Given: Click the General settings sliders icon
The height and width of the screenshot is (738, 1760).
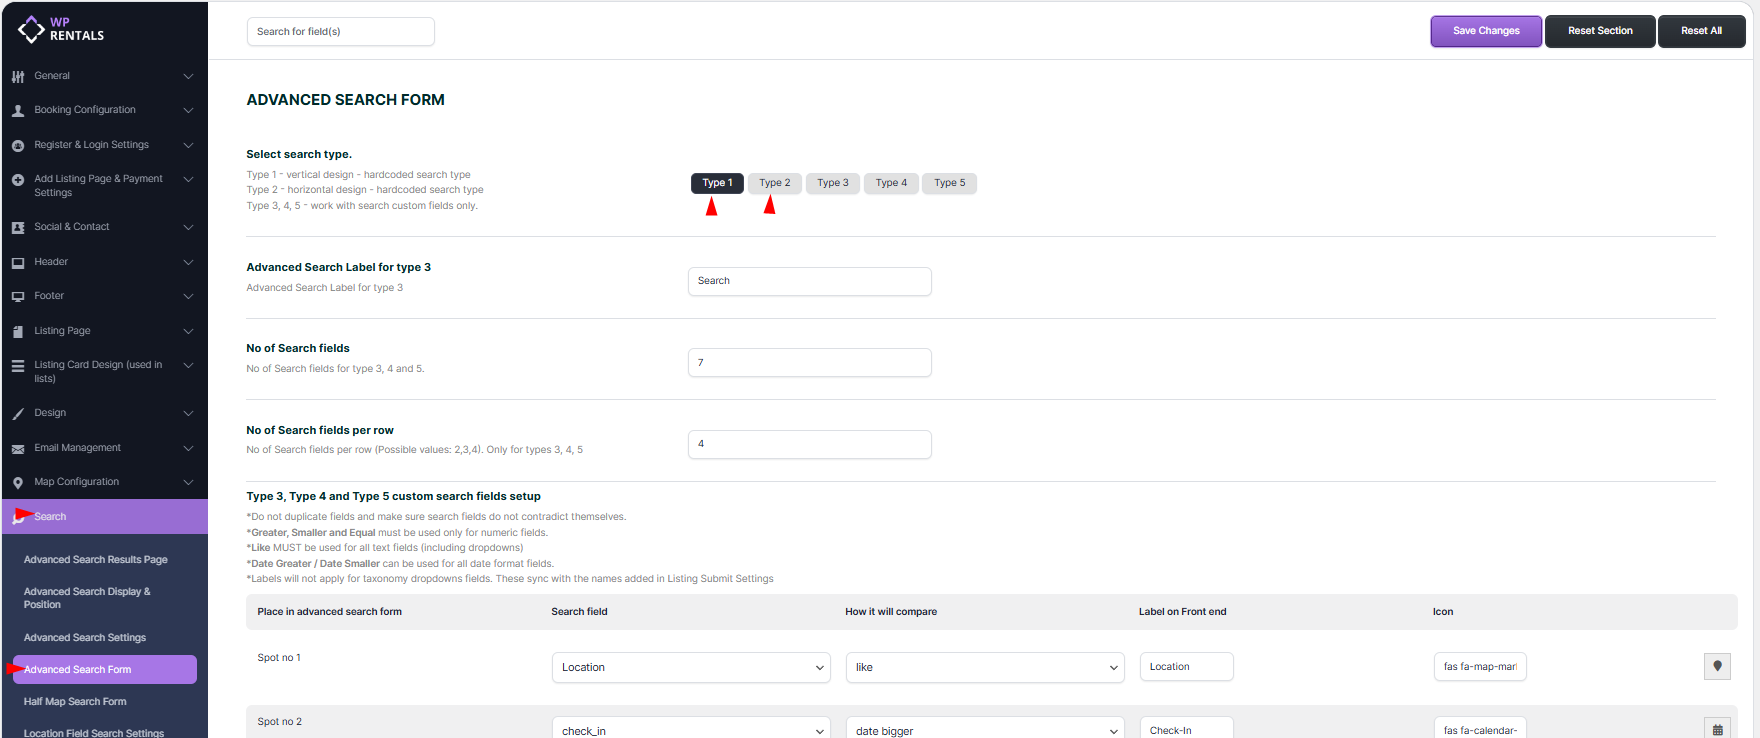Looking at the screenshot, I should point(18,77).
